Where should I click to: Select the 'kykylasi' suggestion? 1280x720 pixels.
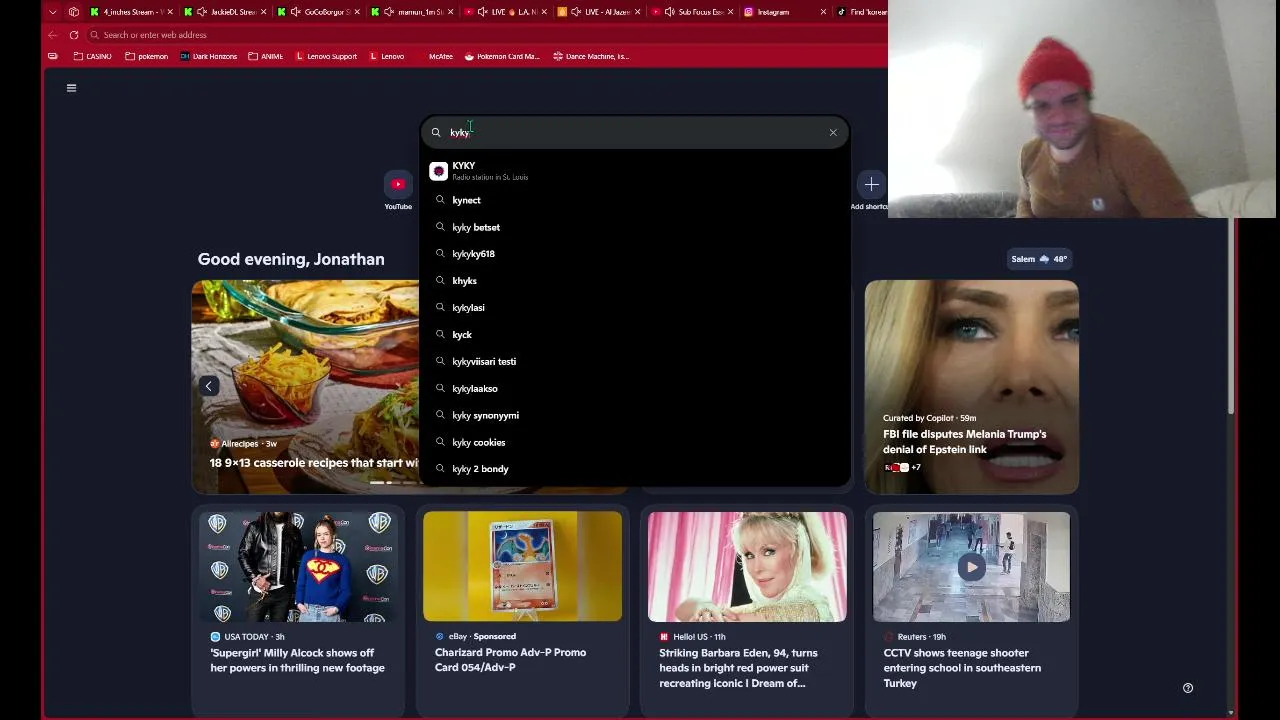[635, 308]
